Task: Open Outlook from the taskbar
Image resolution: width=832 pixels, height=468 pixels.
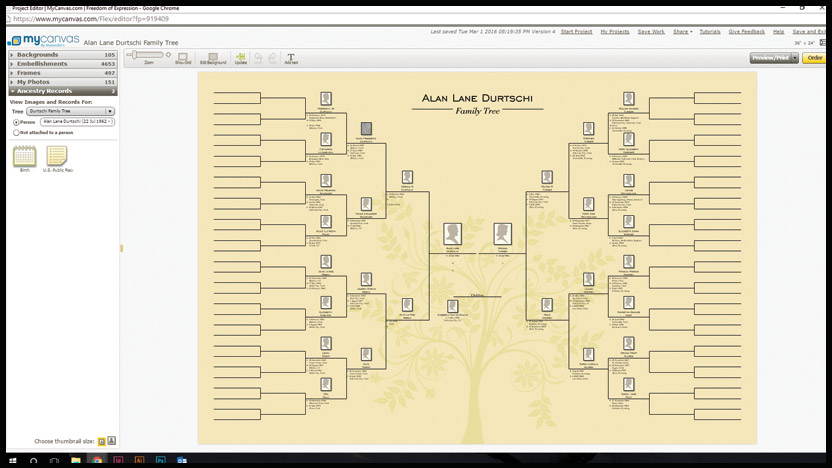Action: pos(181,461)
